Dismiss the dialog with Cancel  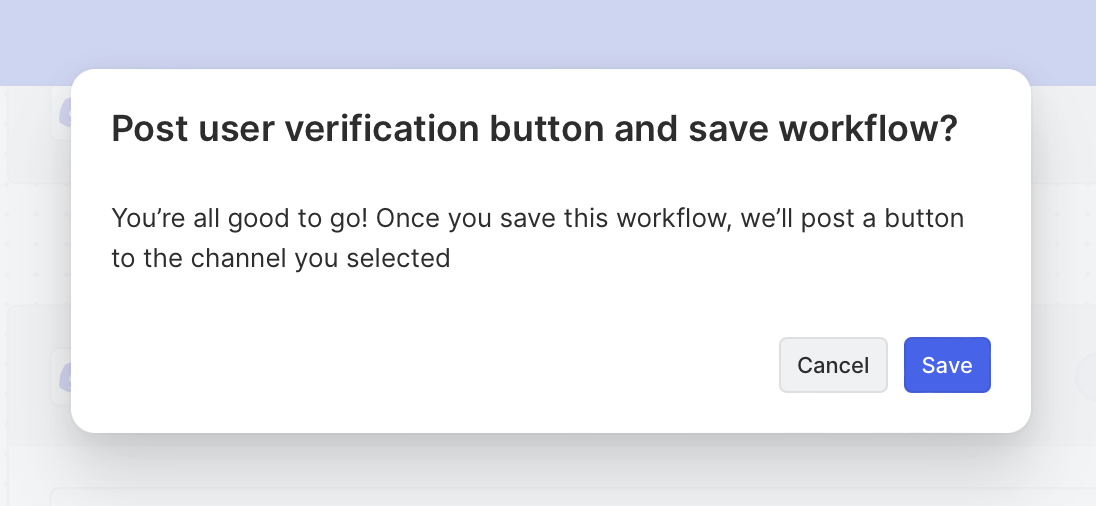832,365
